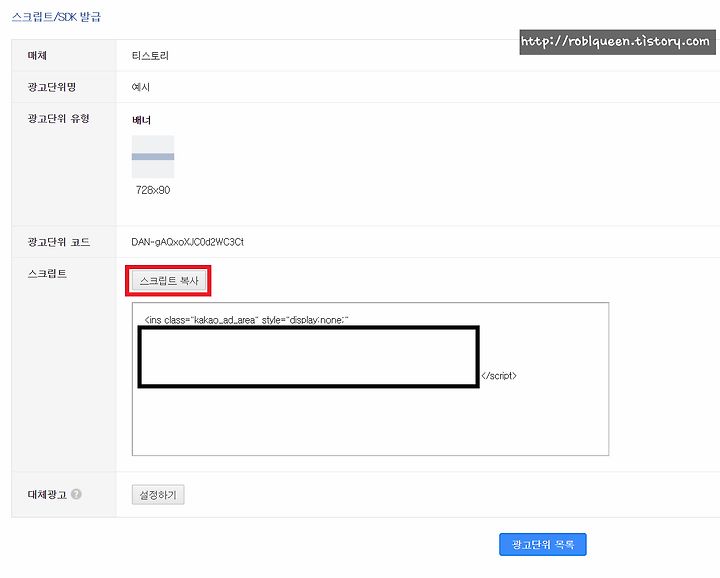Select the 728x90 banner thumbnail
The width and height of the screenshot is (720, 578).
pyautogui.click(x=153, y=157)
